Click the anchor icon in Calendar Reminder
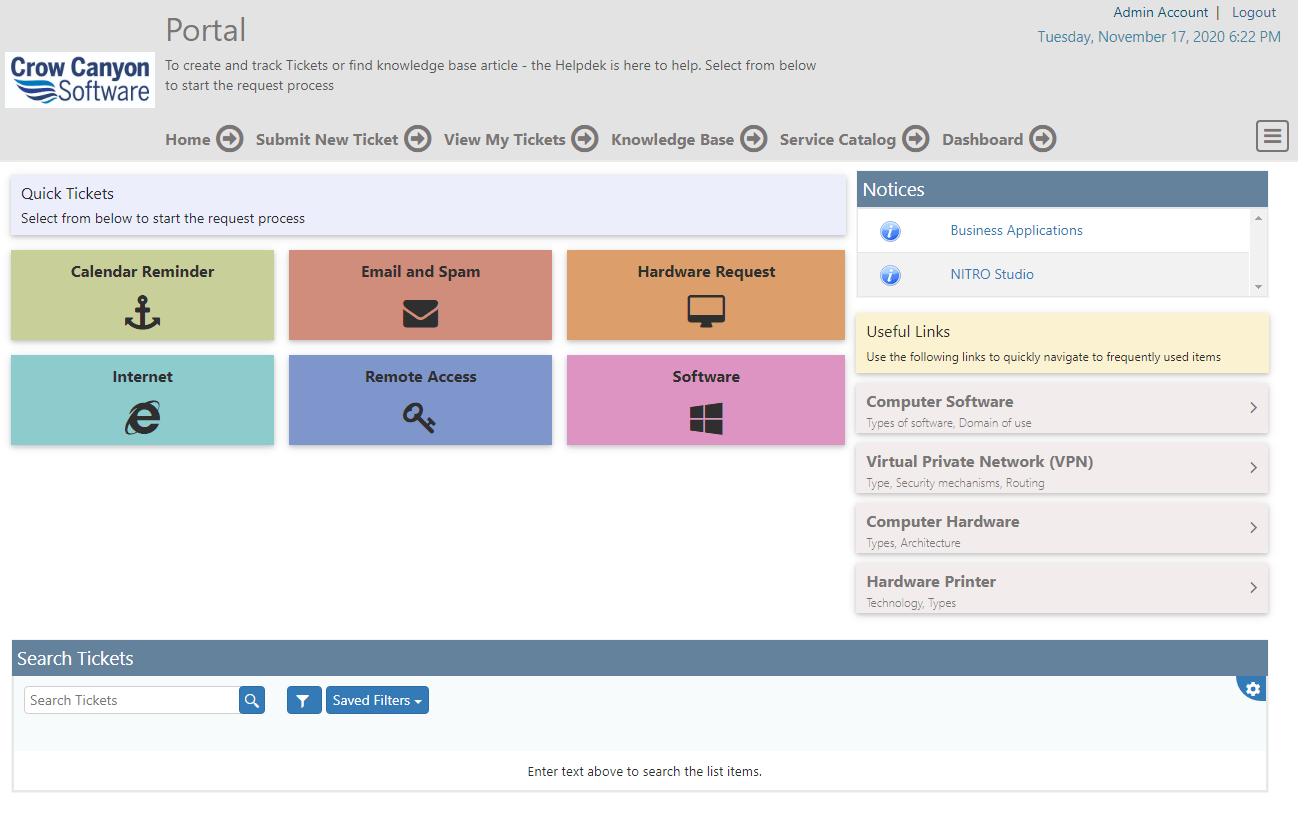This screenshot has height=829, width=1298. tap(142, 313)
